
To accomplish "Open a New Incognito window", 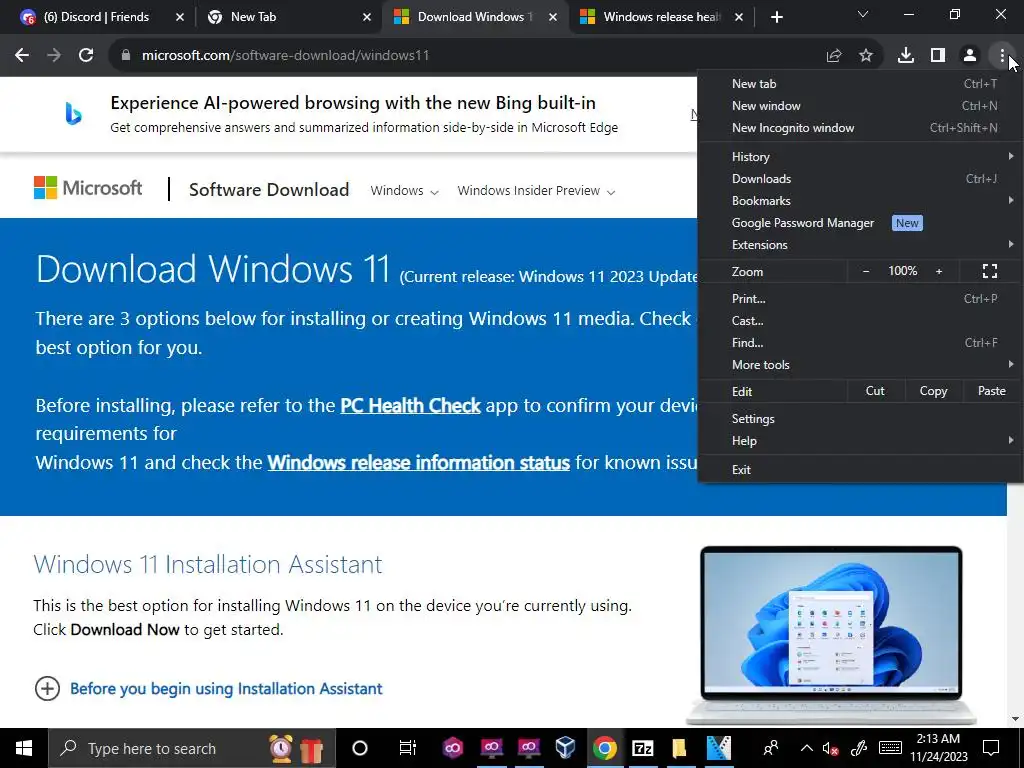I will [x=860, y=128].
